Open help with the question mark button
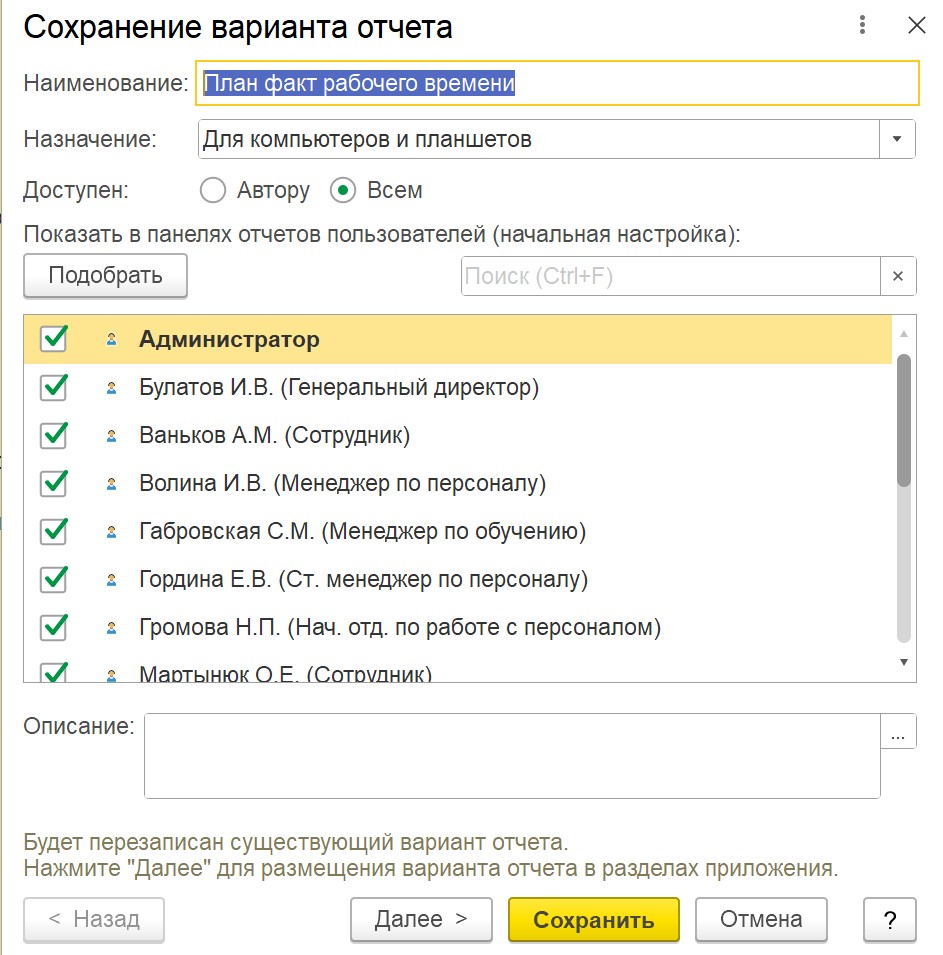This screenshot has height=955, width=943. tap(889, 919)
